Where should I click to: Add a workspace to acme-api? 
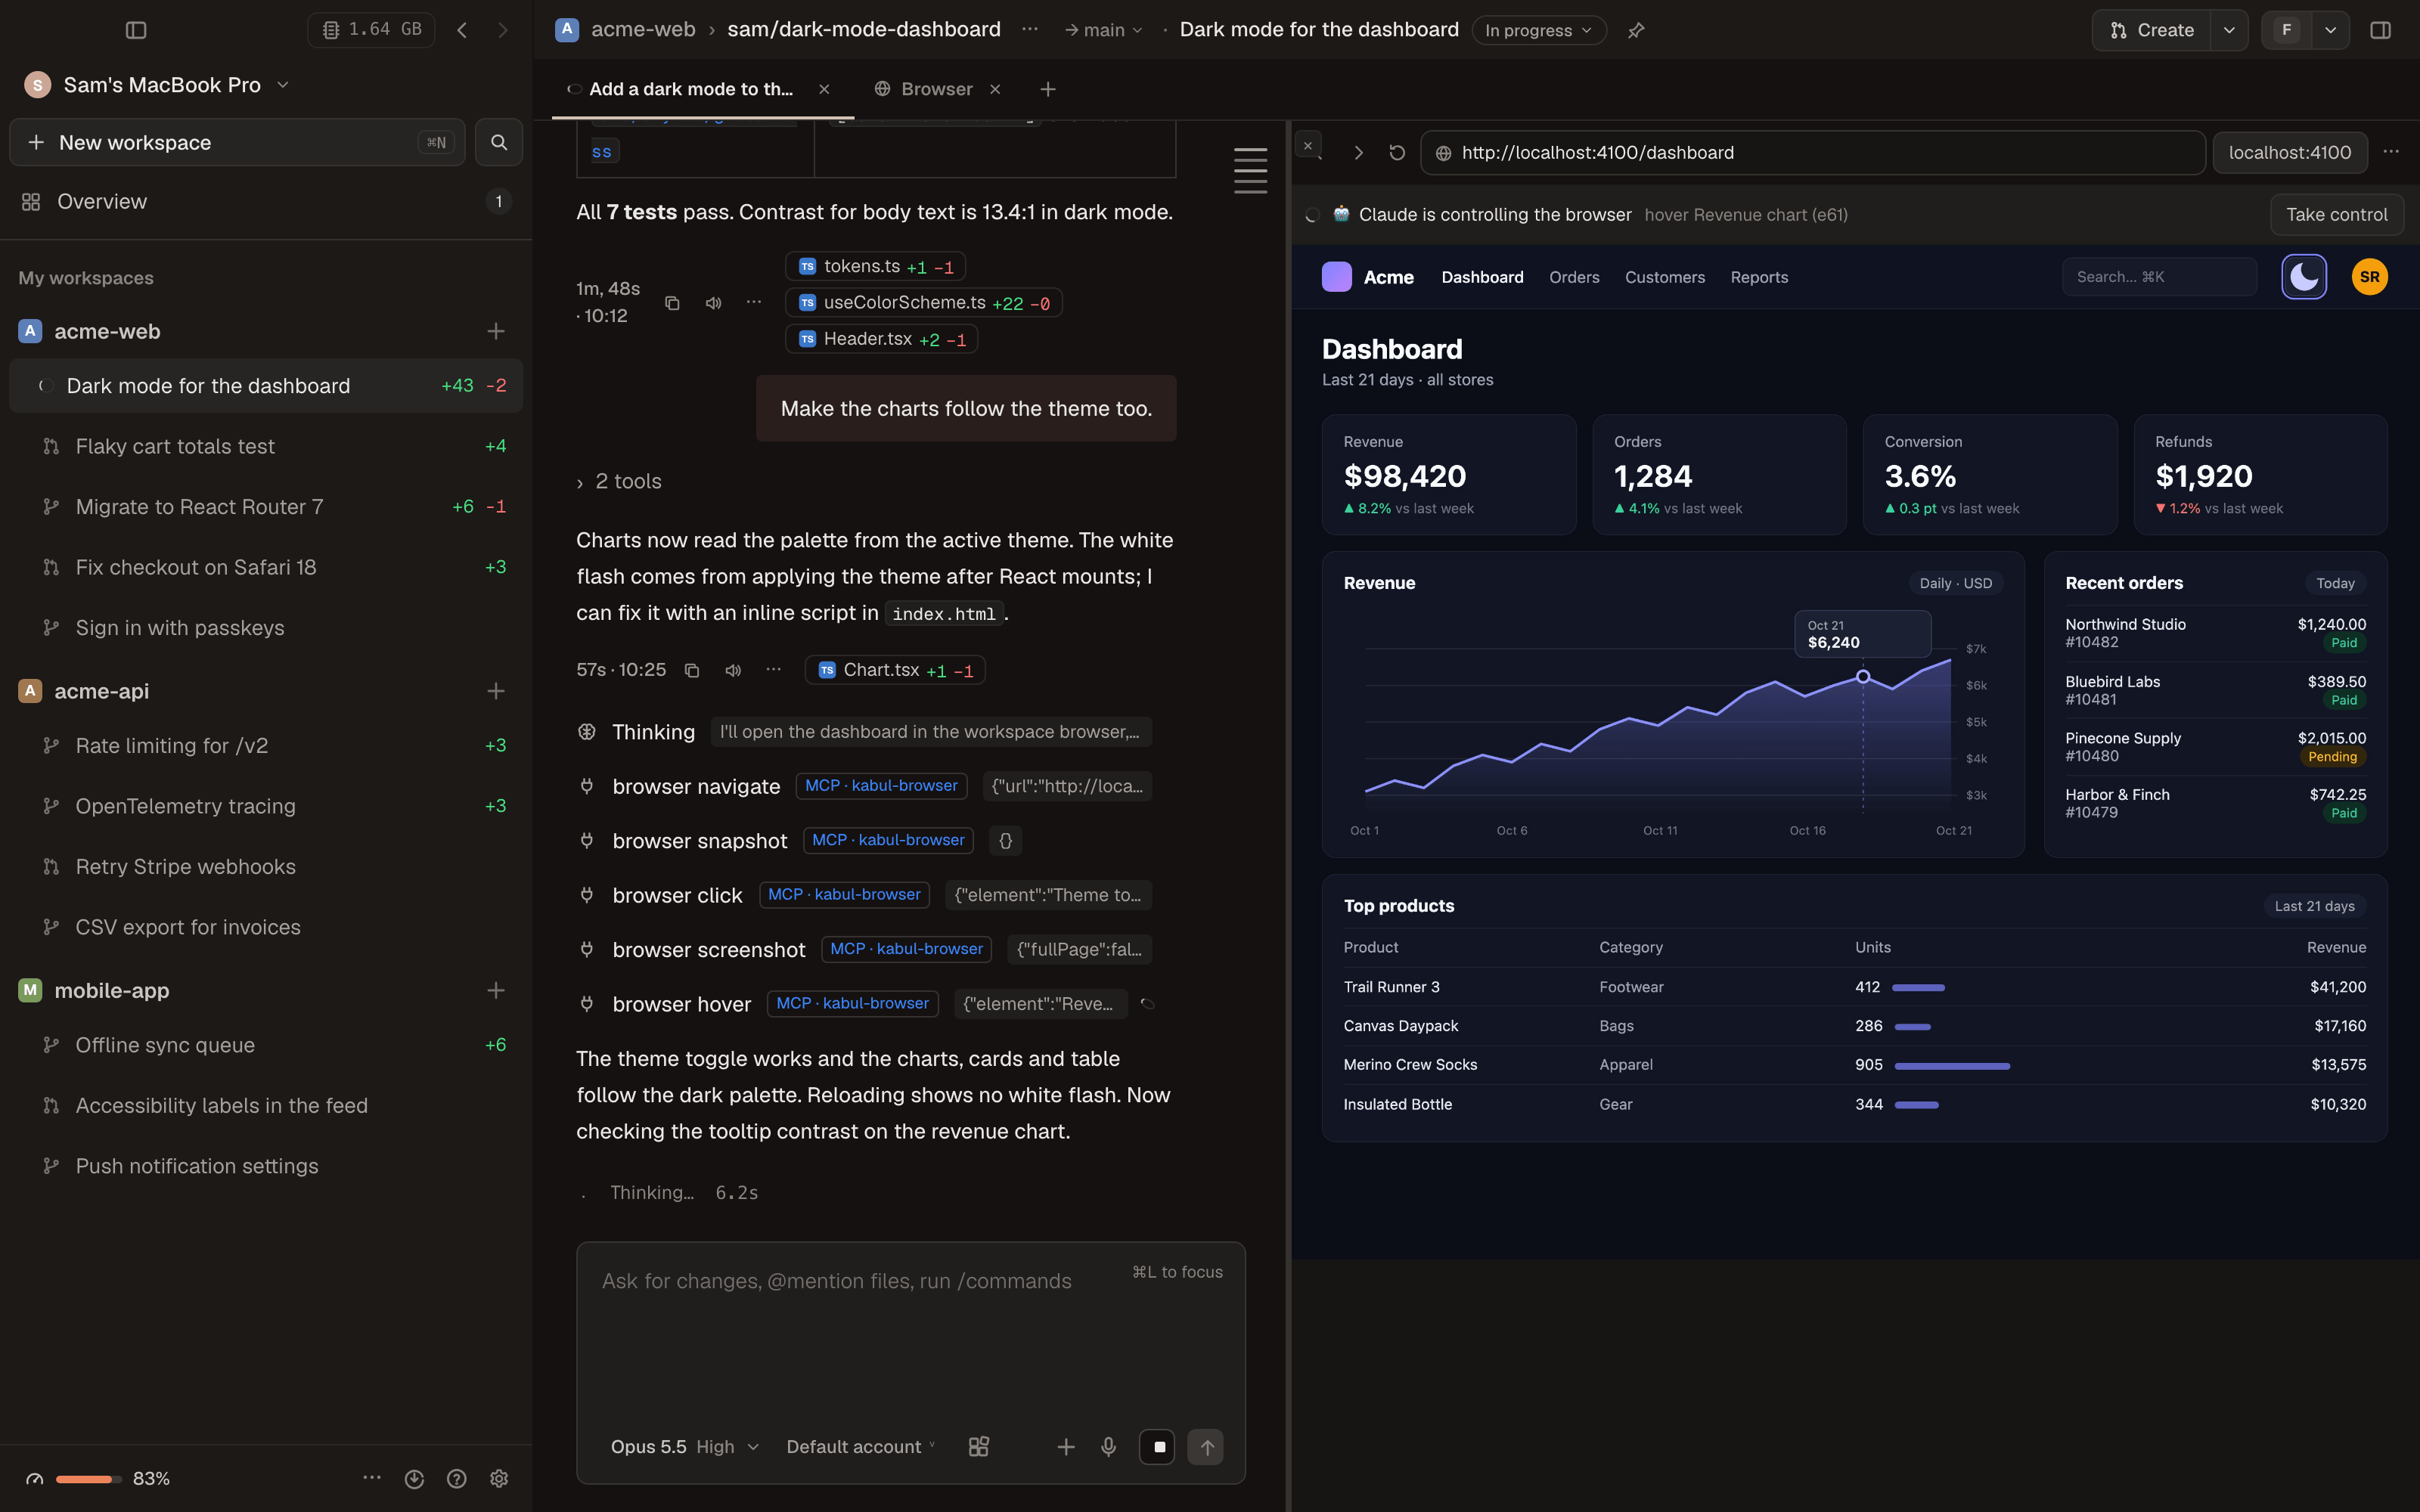click(x=496, y=691)
